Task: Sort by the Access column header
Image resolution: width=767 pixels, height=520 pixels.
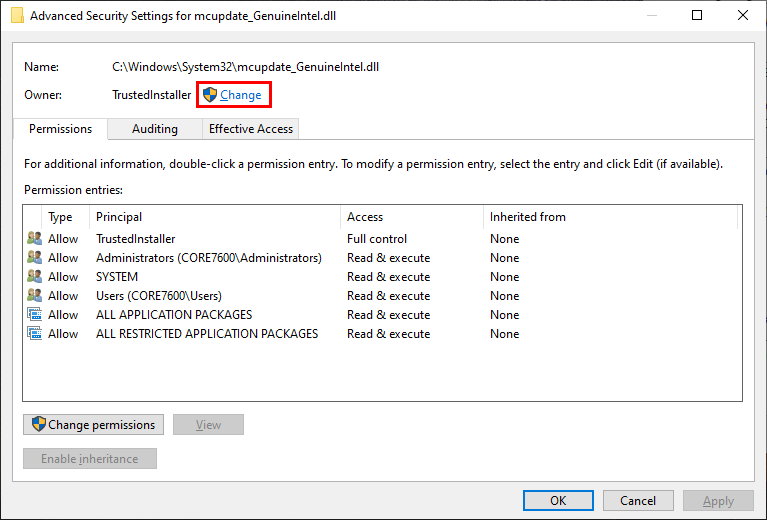Action: [x=411, y=217]
